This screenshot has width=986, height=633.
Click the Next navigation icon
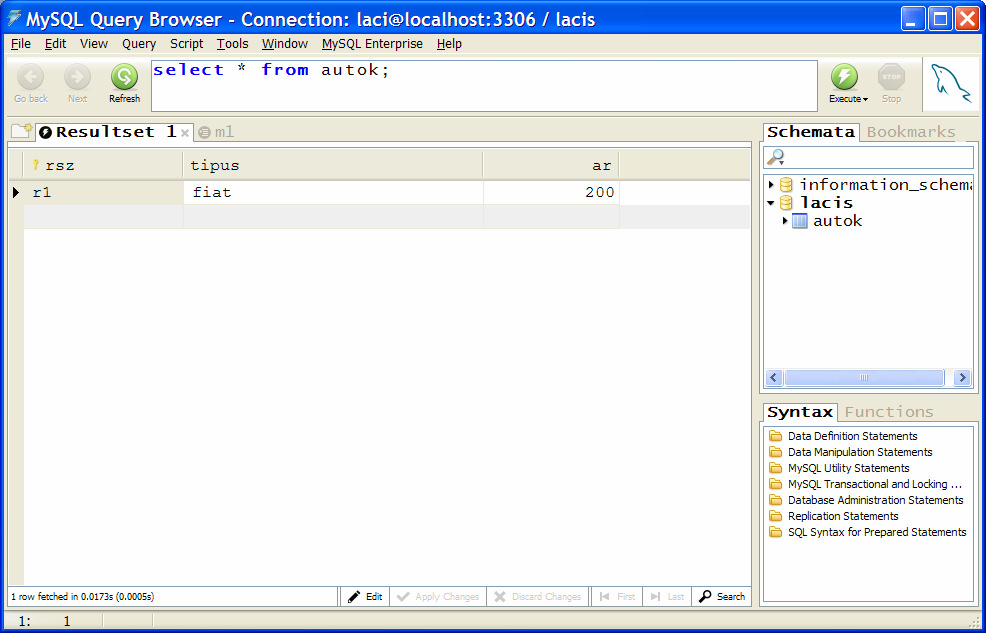click(77, 77)
